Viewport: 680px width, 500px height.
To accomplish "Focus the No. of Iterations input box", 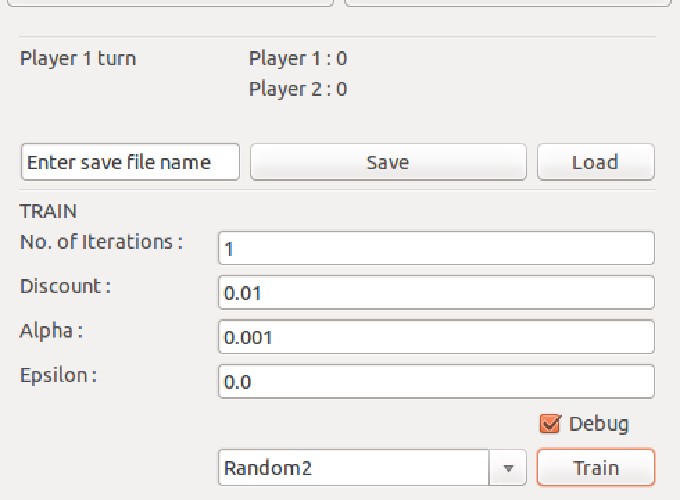I will click(436, 248).
